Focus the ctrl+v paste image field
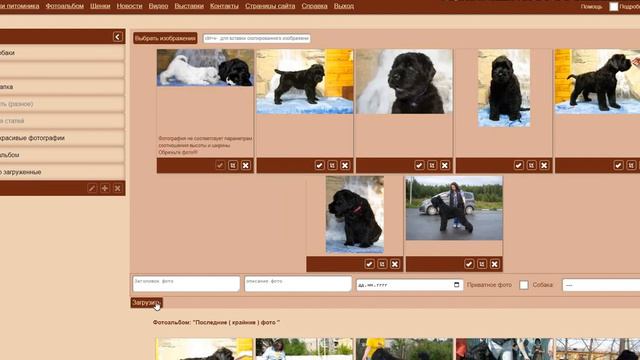 coord(257,38)
